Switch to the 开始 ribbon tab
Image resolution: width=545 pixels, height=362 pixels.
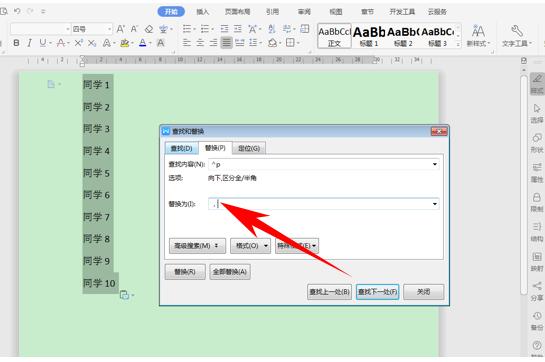171,11
